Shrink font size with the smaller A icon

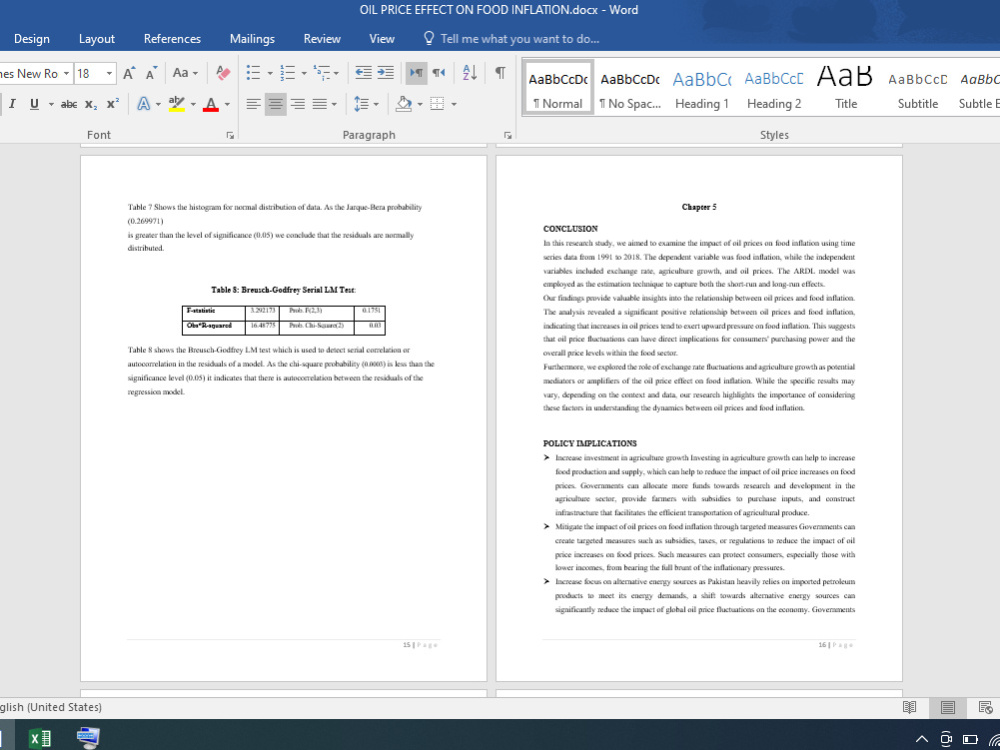(151, 73)
